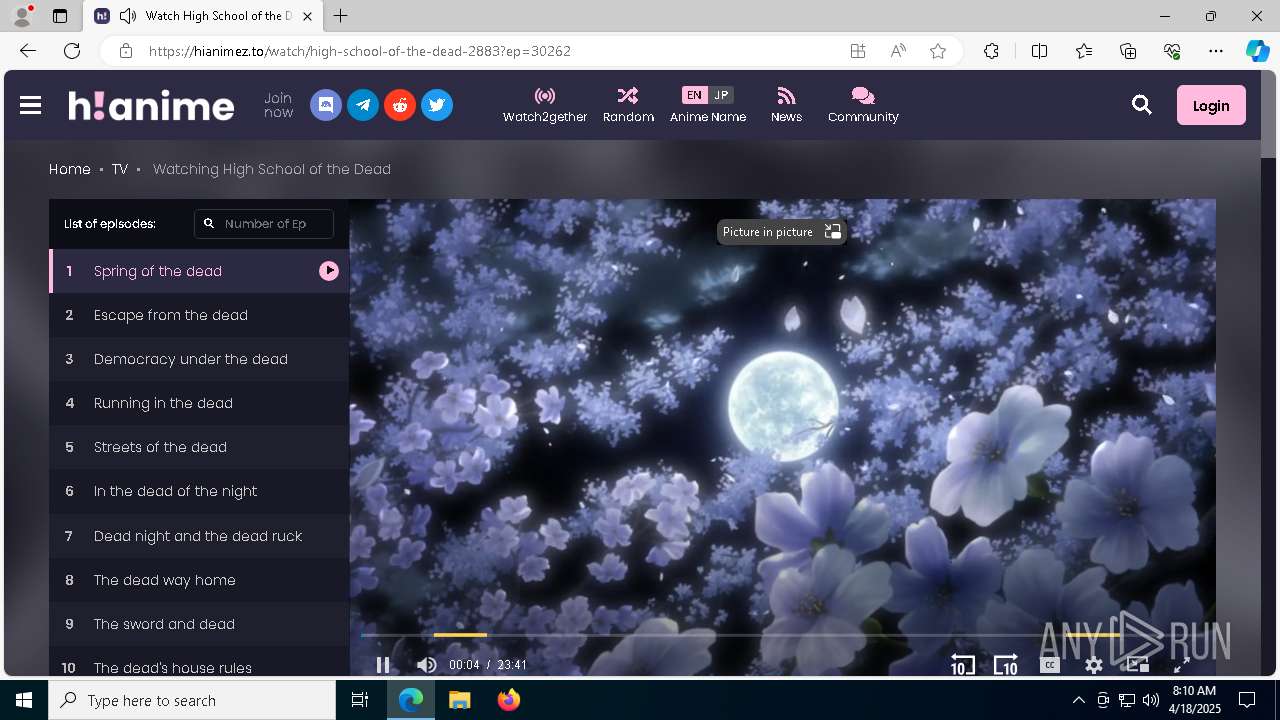Open the Discord join link
The height and width of the screenshot is (720, 1280).
pos(326,105)
